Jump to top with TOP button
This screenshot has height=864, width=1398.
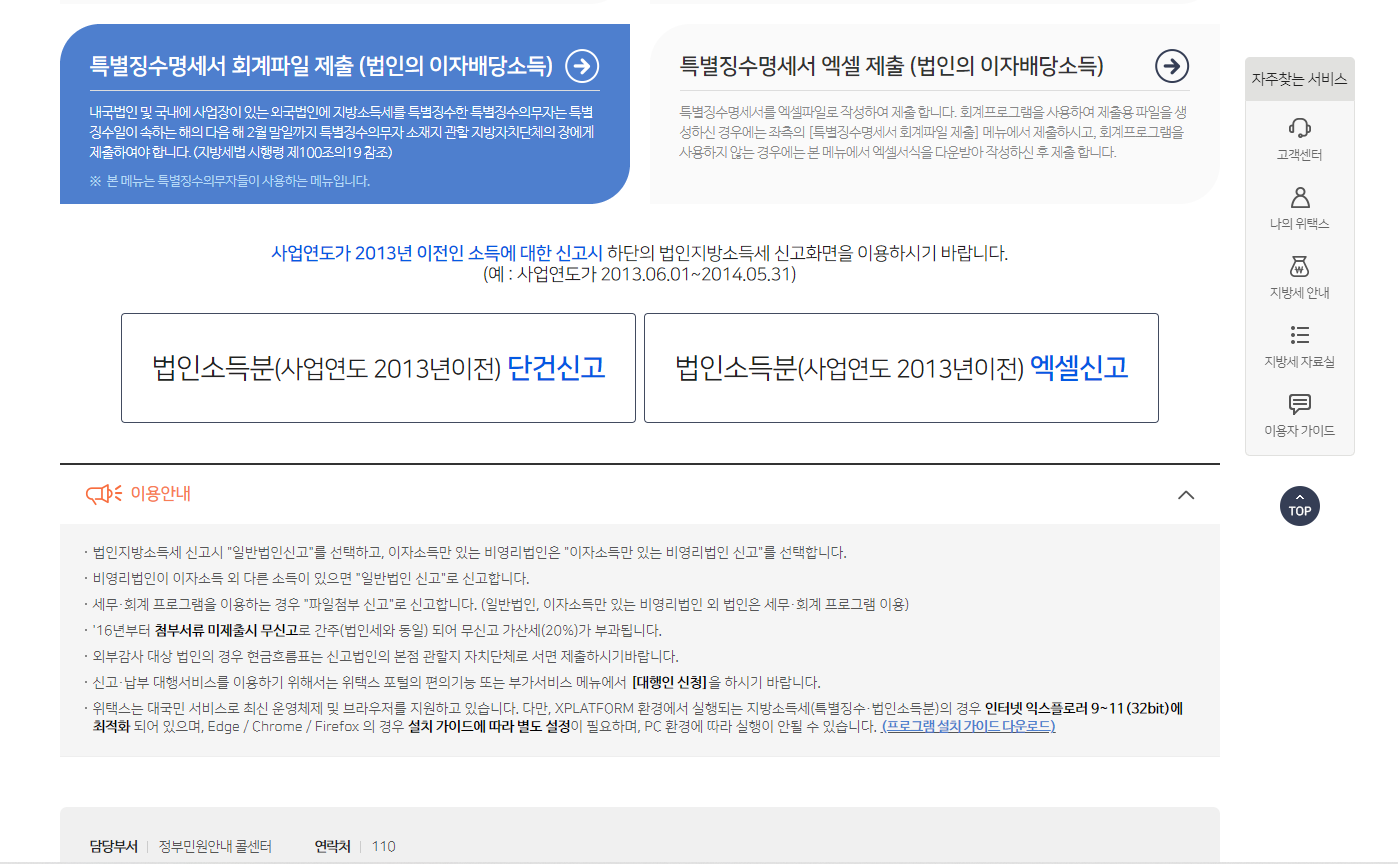[x=1300, y=506]
